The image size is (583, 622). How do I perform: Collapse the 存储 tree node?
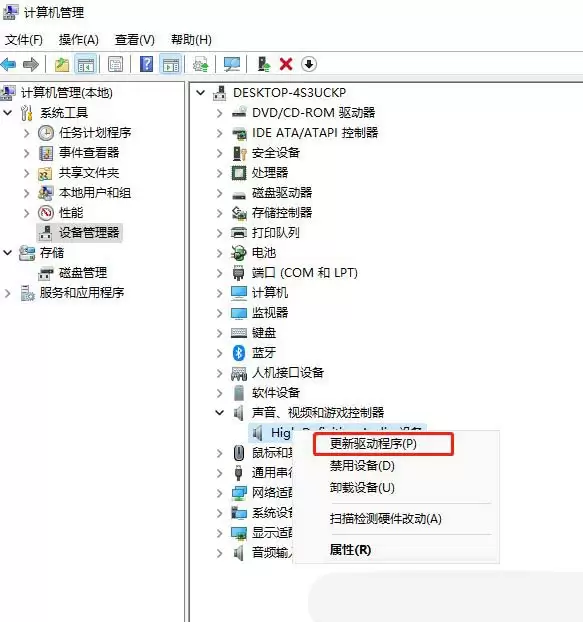(8, 253)
